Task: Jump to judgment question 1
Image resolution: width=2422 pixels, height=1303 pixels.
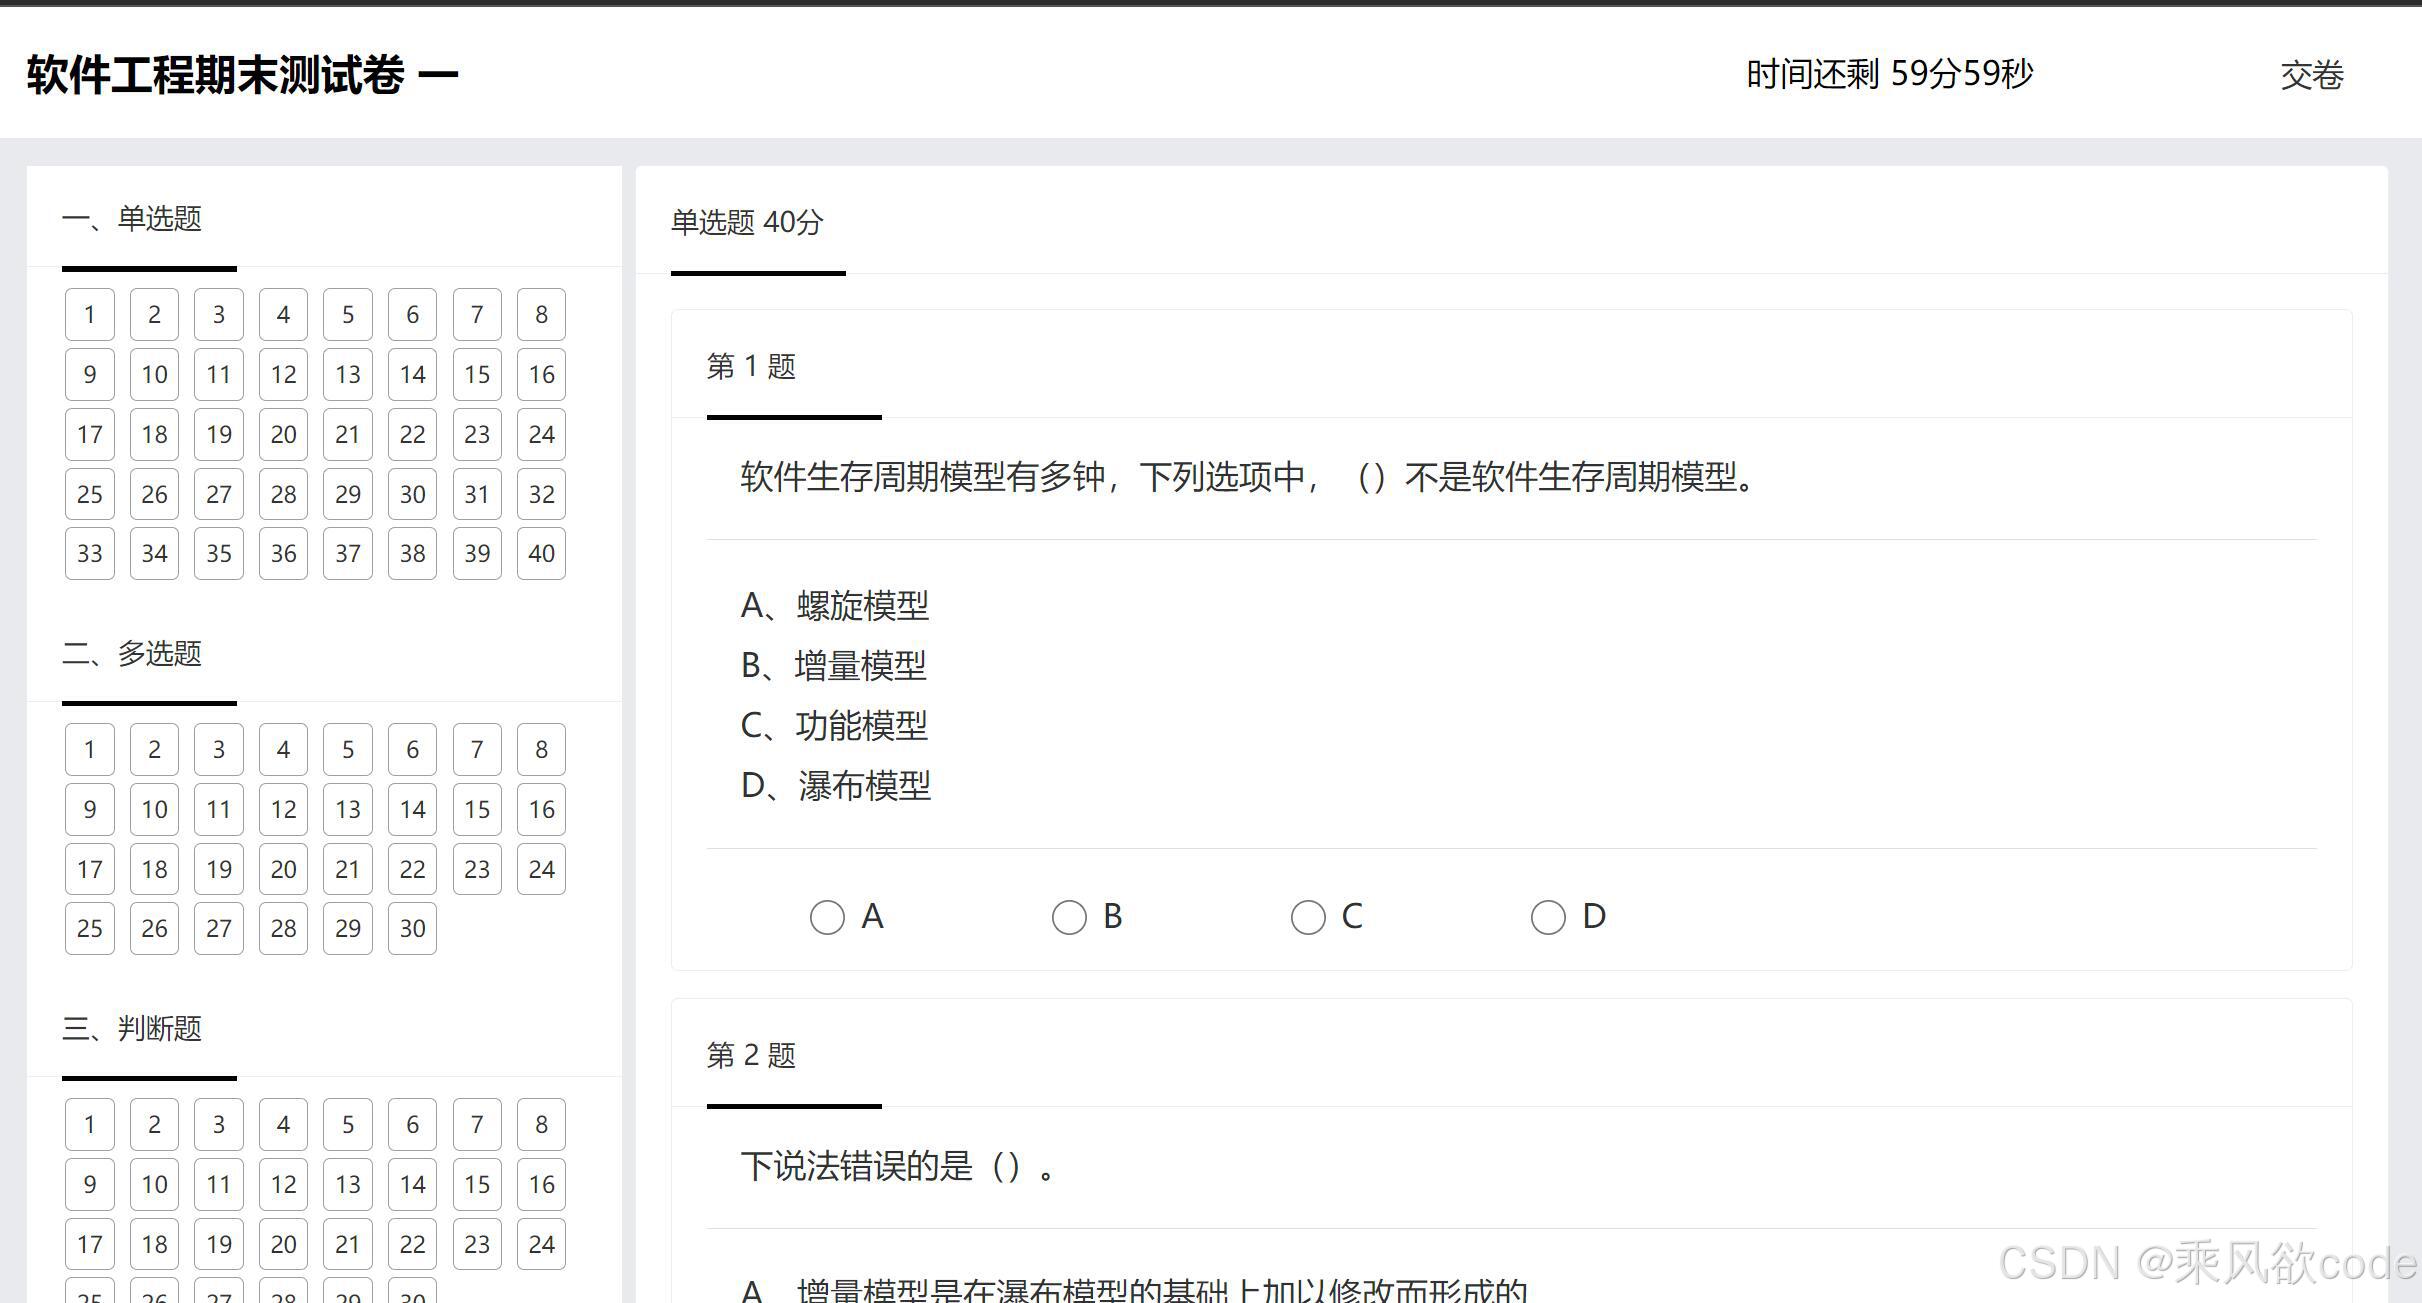Action: (x=89, y=1123)
